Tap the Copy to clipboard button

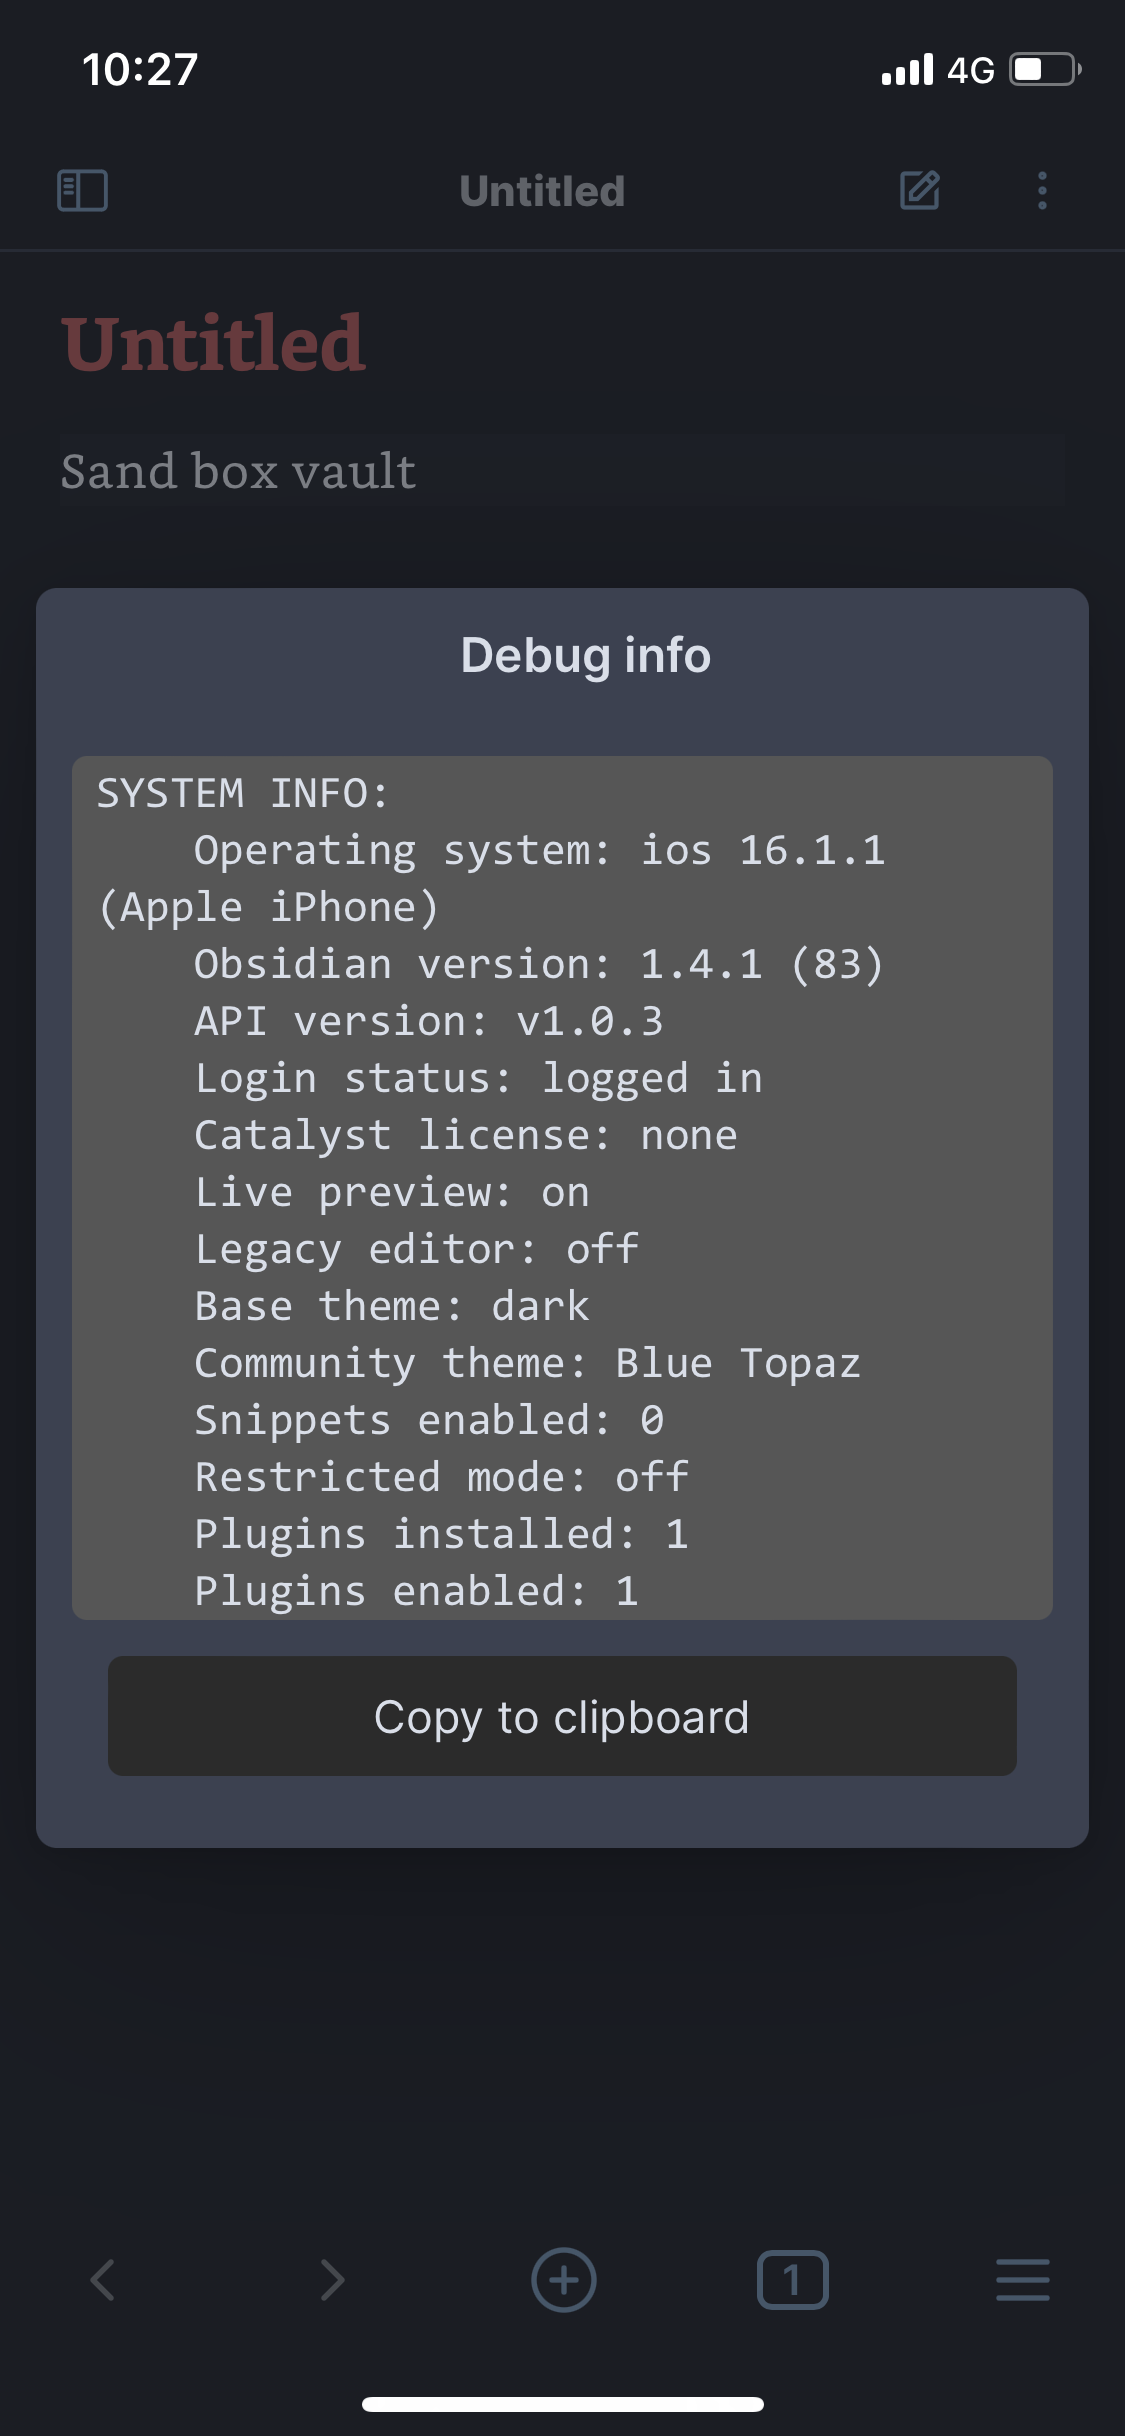562,1716
